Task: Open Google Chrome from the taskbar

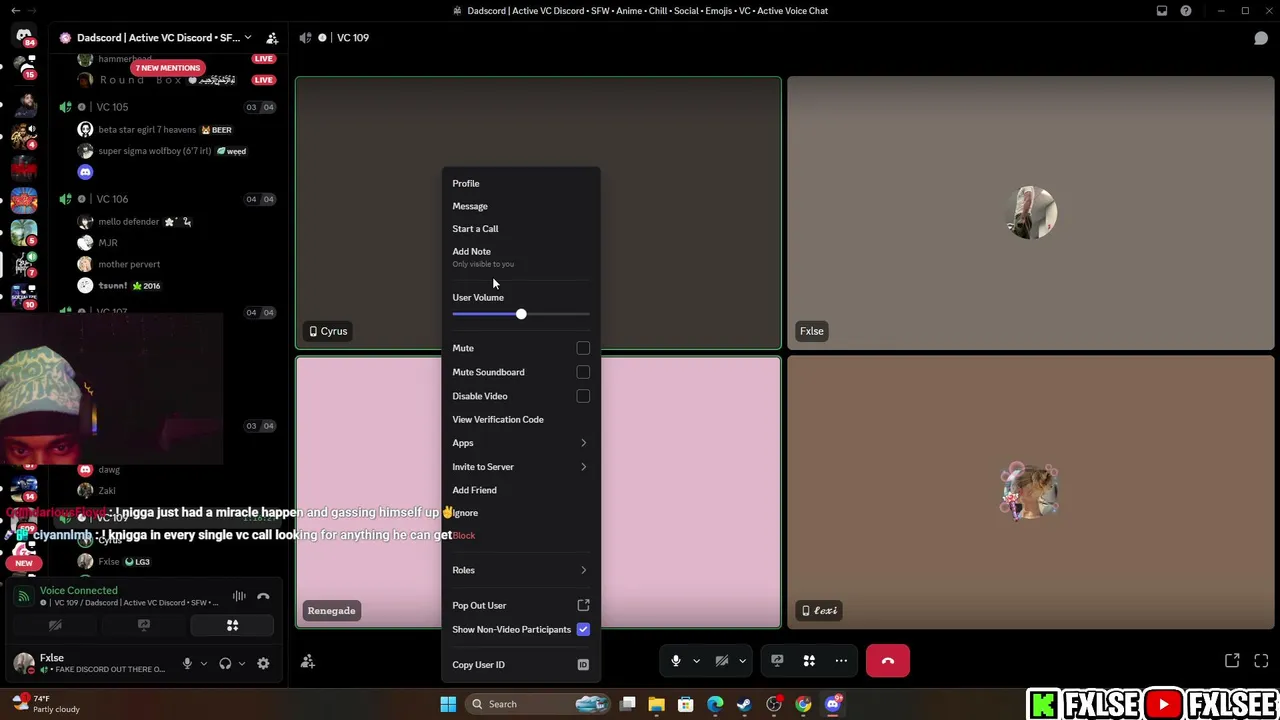Action: [803, 704]
